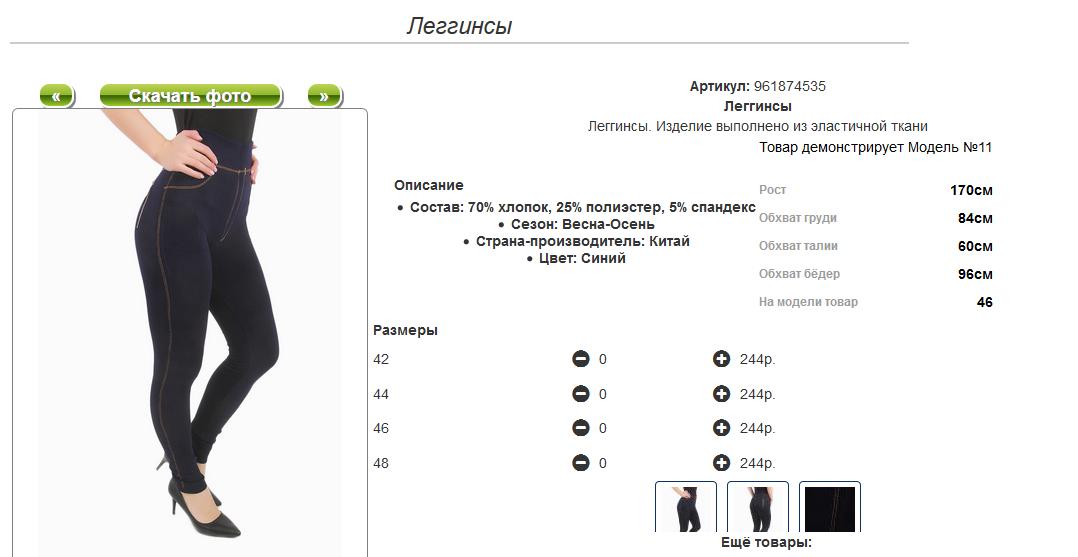
Task: Decrease quantity for size 42
Action: tap(581, 359)
